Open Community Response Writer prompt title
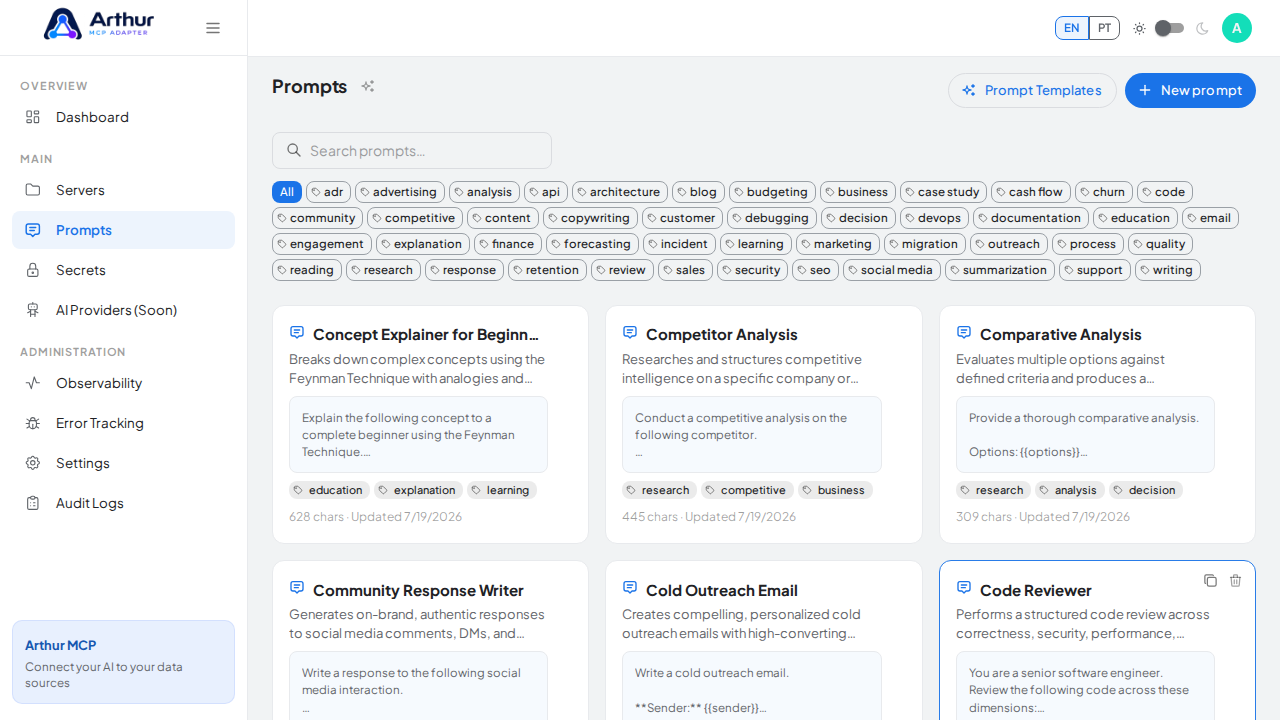Viewport: 1280px width, 720px height. (418, 590)
